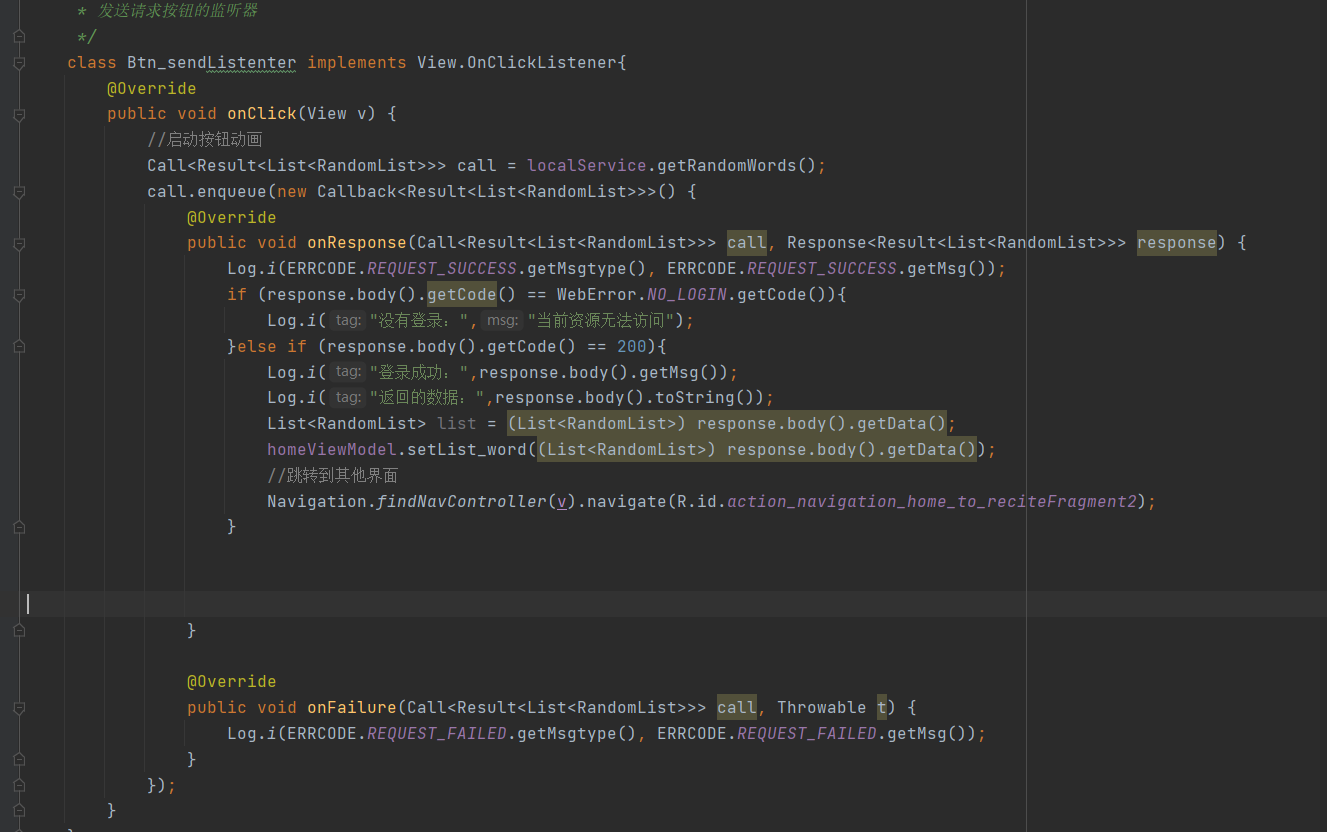Click homeViewModel reference
Image resolution: width=1327 pixels, height=832 pixels.
(332, 450)
